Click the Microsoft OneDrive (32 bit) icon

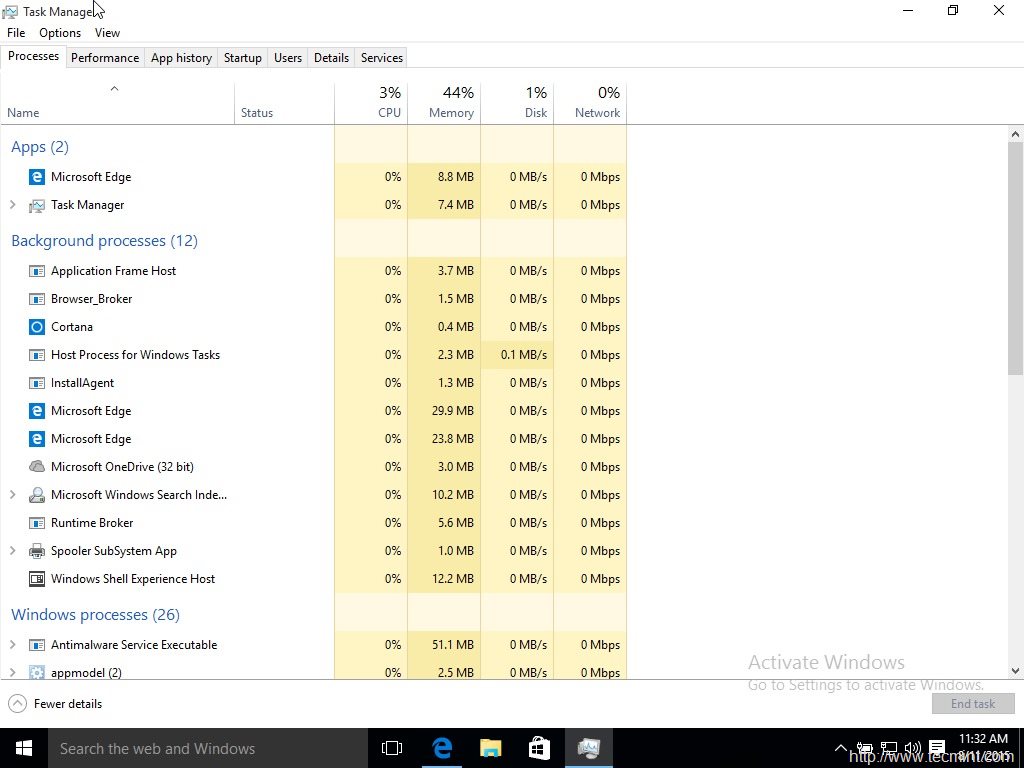[x=37, y=466]
